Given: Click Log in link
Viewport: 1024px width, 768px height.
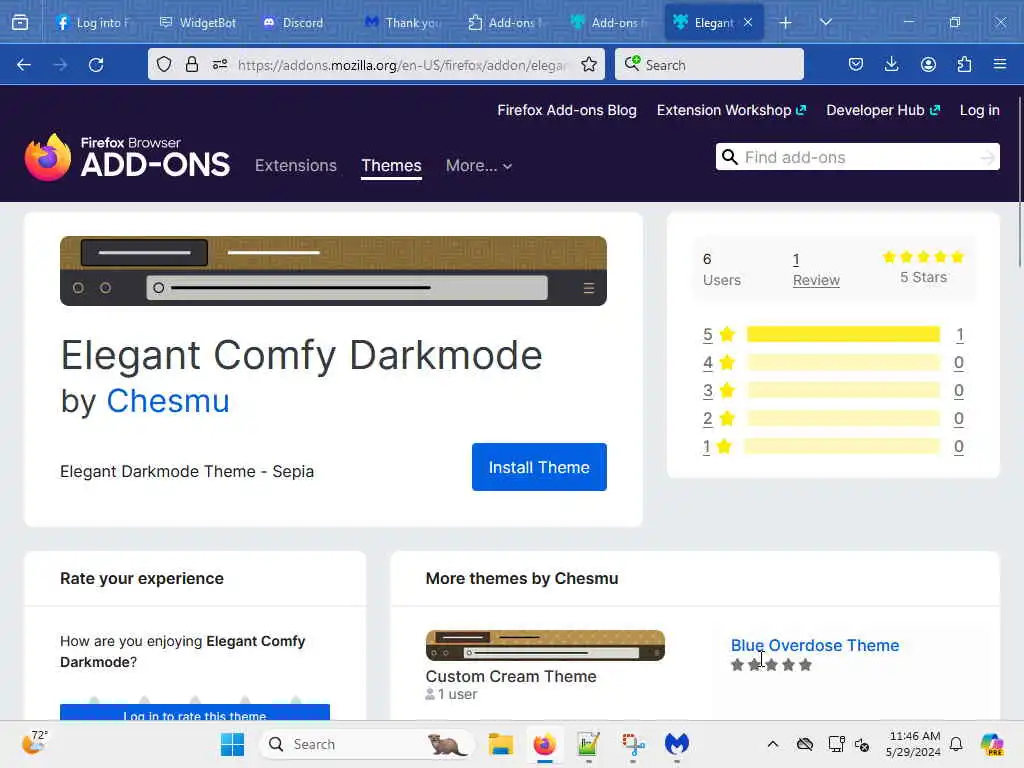Looking at the screenshot, I should tap(980, 110).
